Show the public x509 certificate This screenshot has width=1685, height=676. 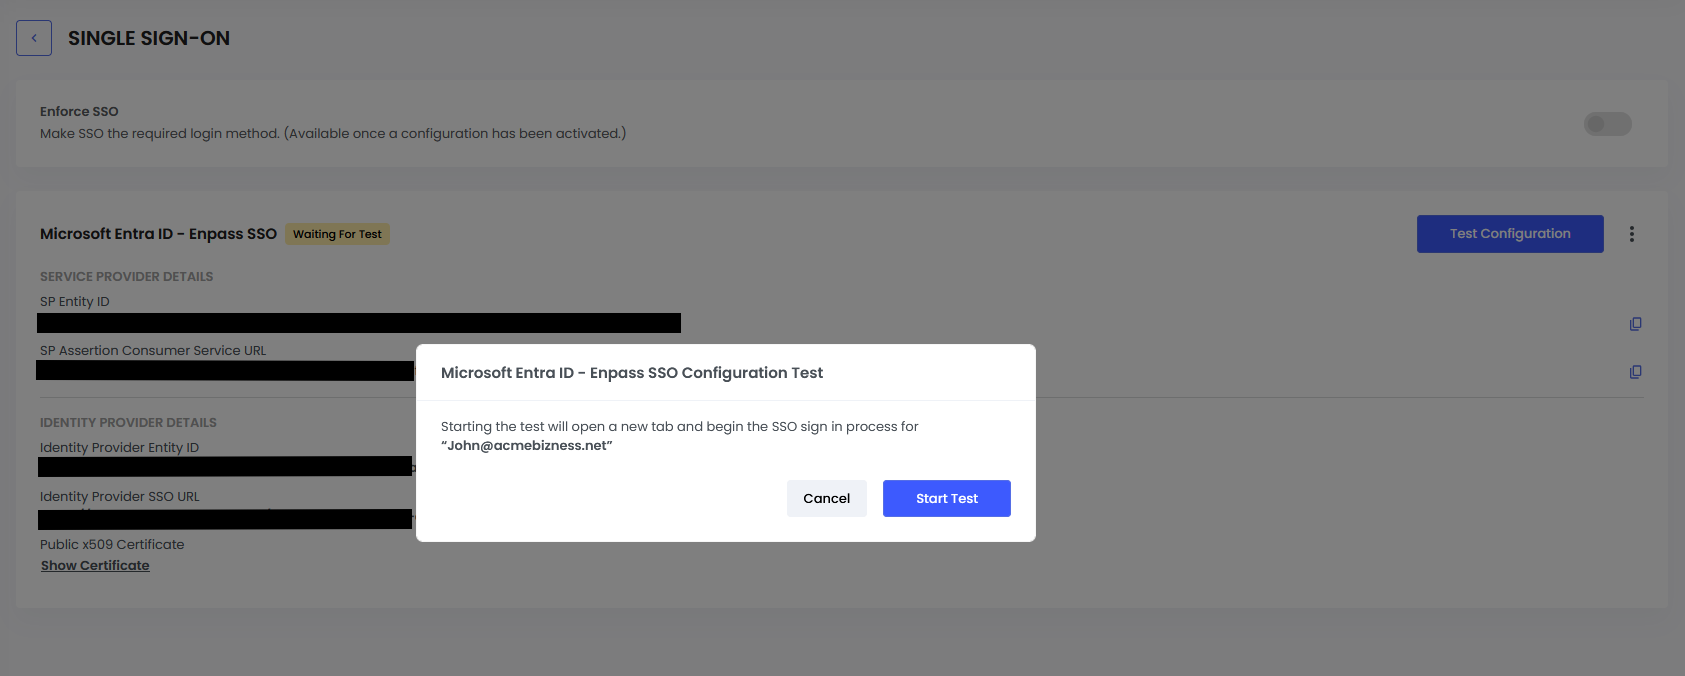coord(95,566)
